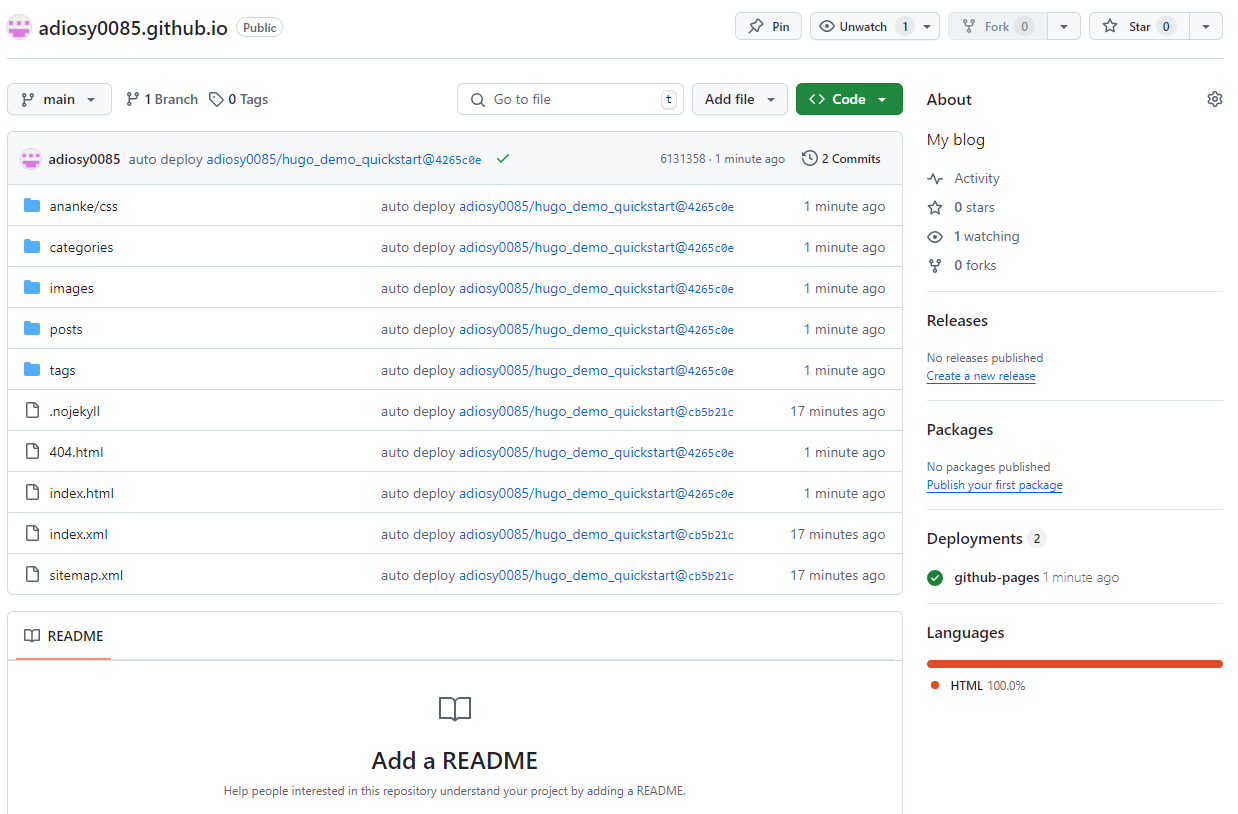Open the .nojekyll file
The image size is (1238, 814).
pos(75,411)
